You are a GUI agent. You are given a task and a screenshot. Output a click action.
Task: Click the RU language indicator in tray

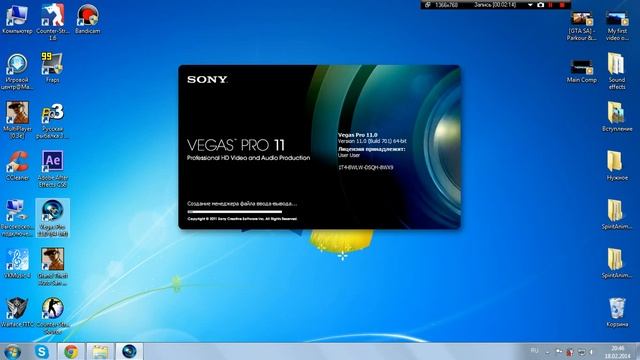tap(534, 351)
